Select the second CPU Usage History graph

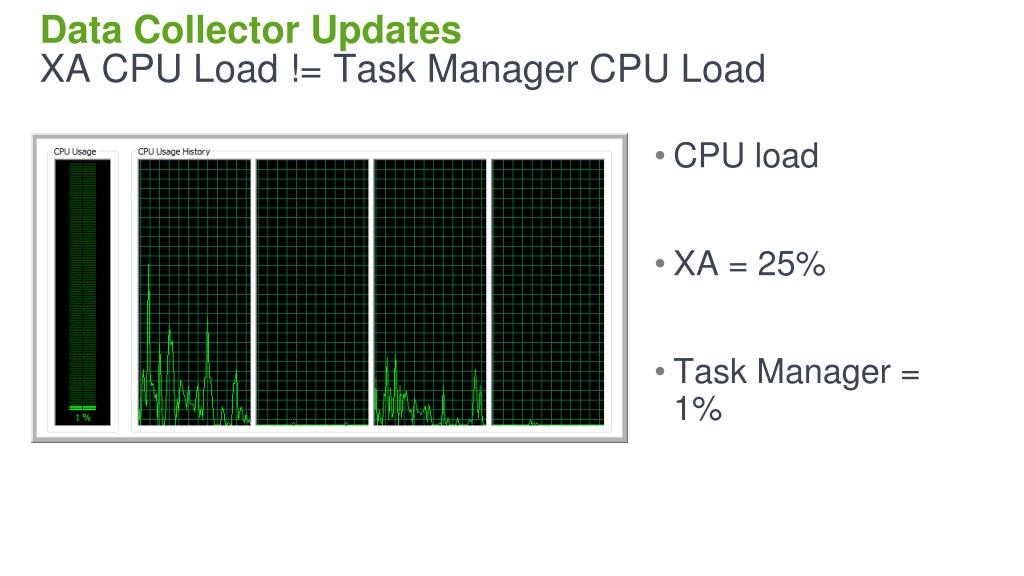click(x=312, y=292)
